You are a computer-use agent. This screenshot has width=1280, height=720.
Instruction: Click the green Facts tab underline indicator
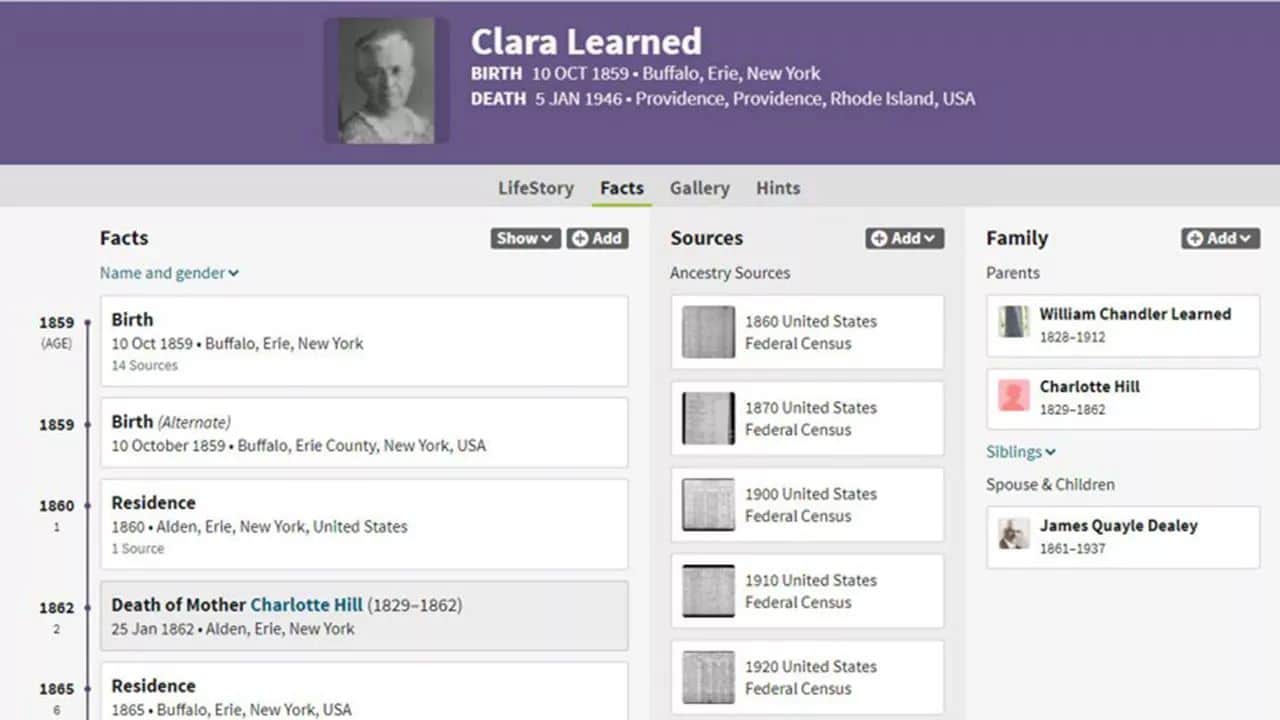click(621, 203)
